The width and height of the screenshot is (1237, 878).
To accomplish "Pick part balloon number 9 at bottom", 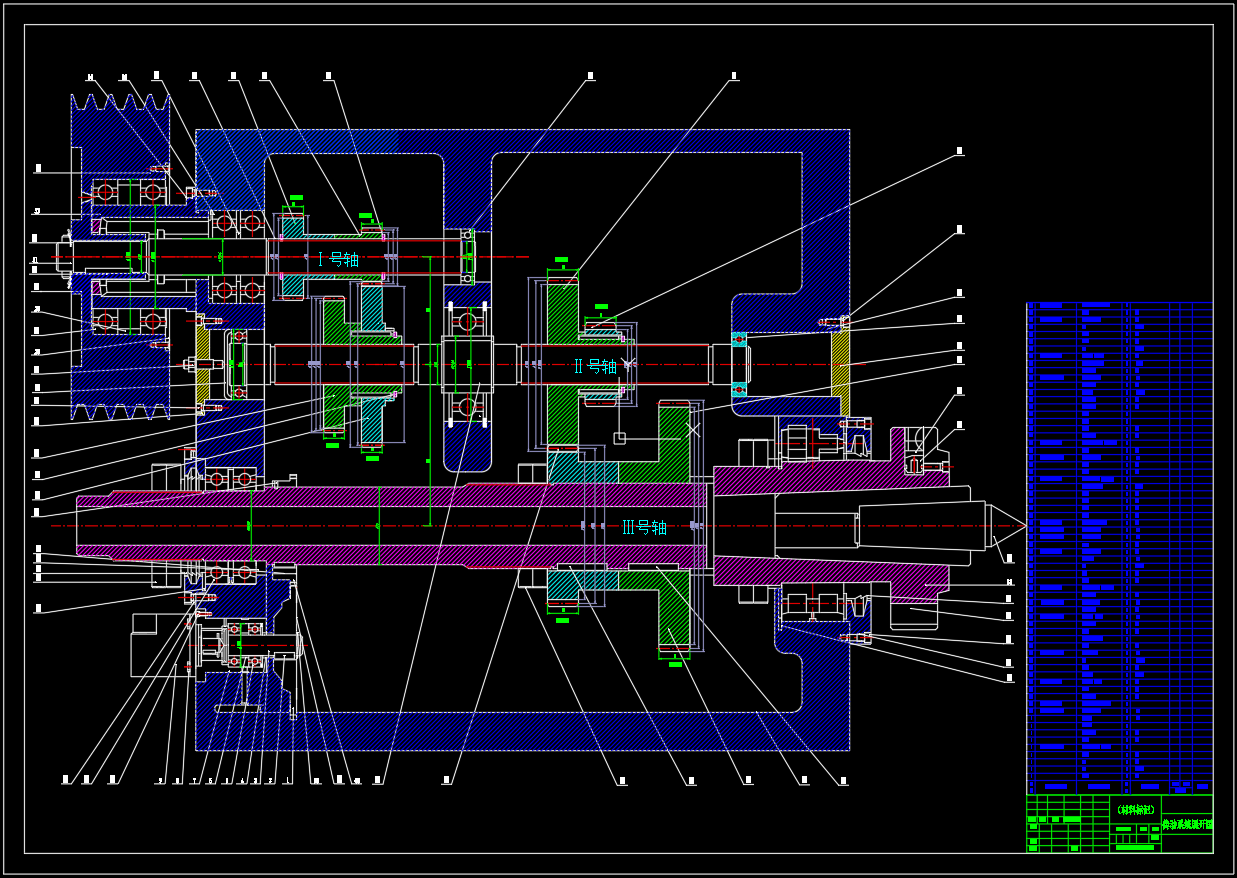I will [160, 780].
